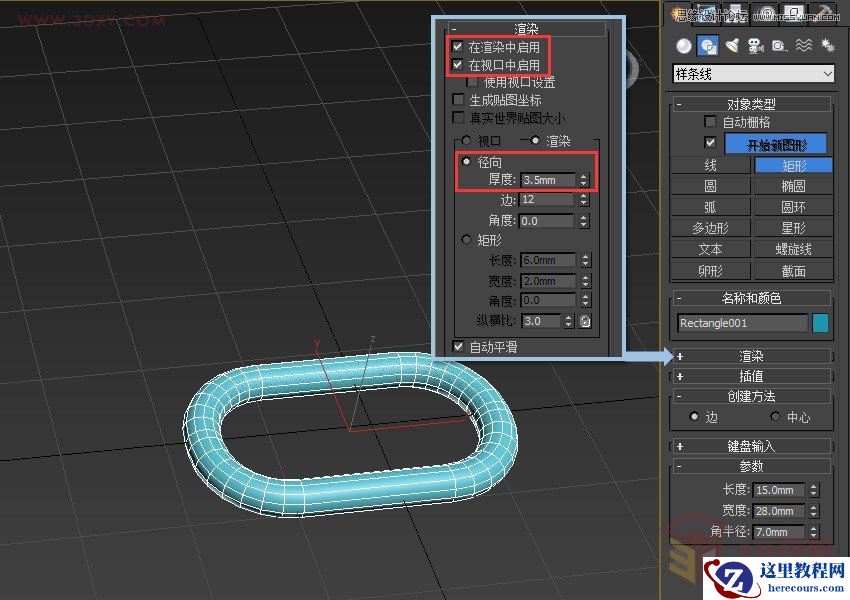Select the Shapes category icon

708,46
